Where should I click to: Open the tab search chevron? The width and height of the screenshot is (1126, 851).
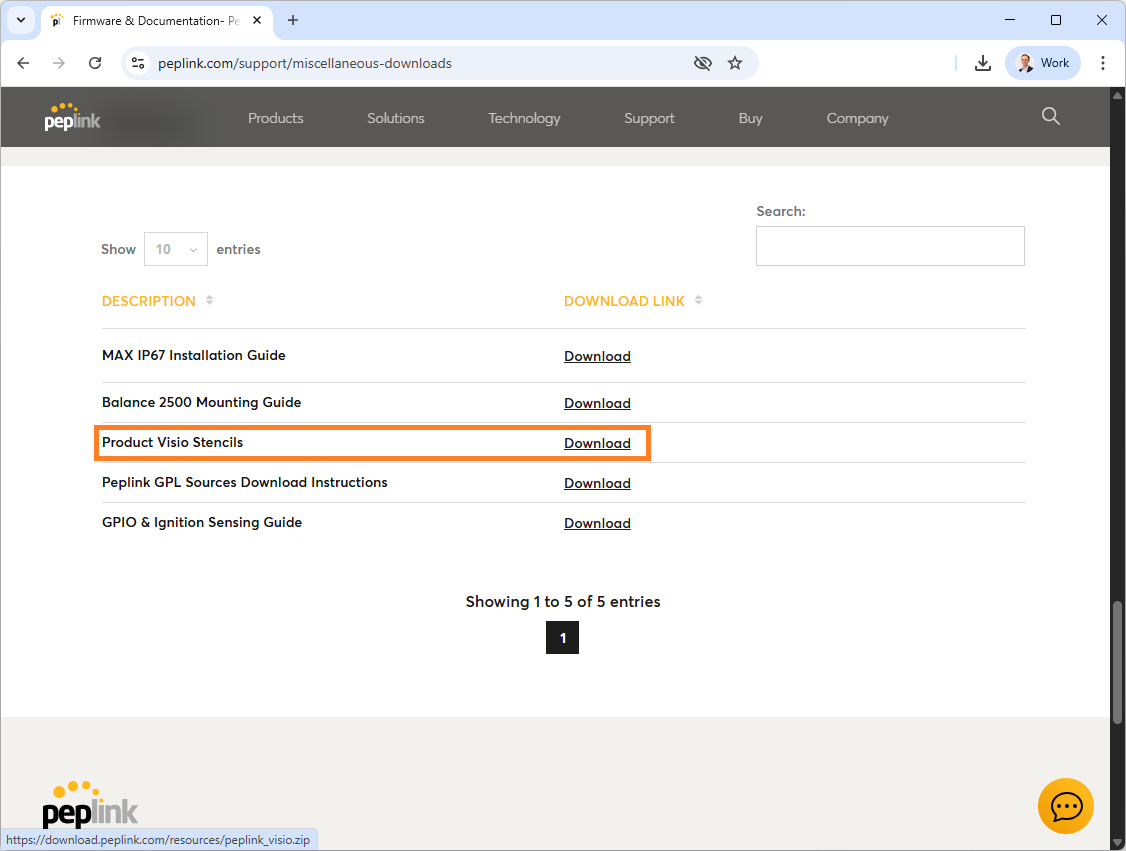tap(21, 20)
